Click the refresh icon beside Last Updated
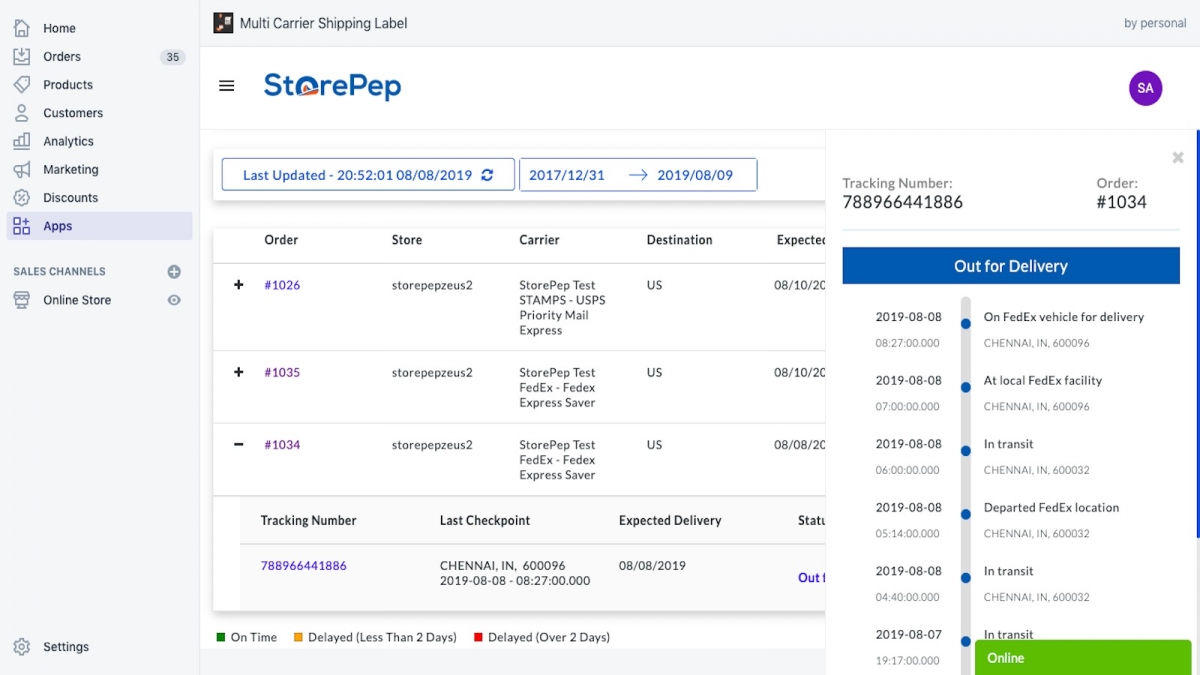 coord(487,175)
